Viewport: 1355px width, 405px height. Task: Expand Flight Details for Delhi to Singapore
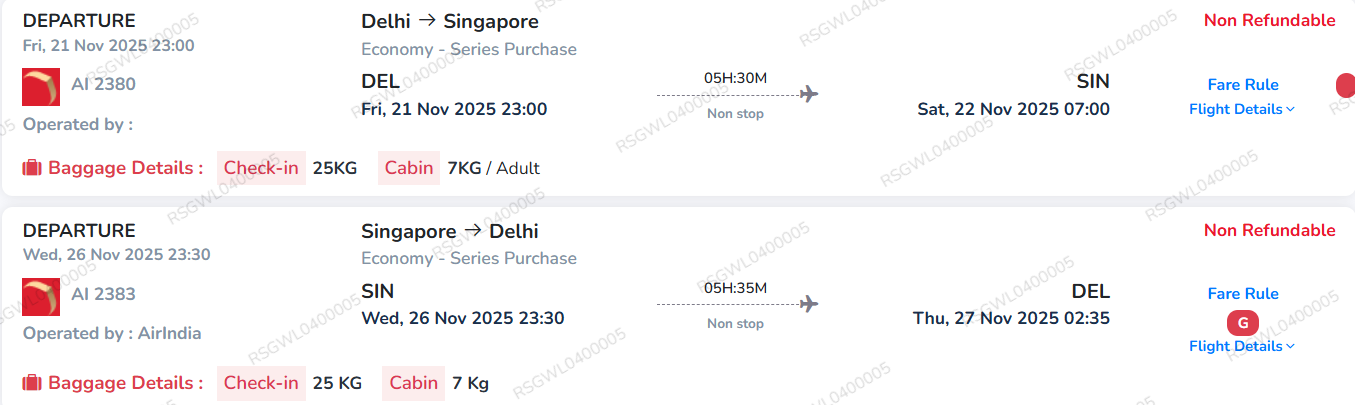pyautogui.click(x=1241, y=110)
